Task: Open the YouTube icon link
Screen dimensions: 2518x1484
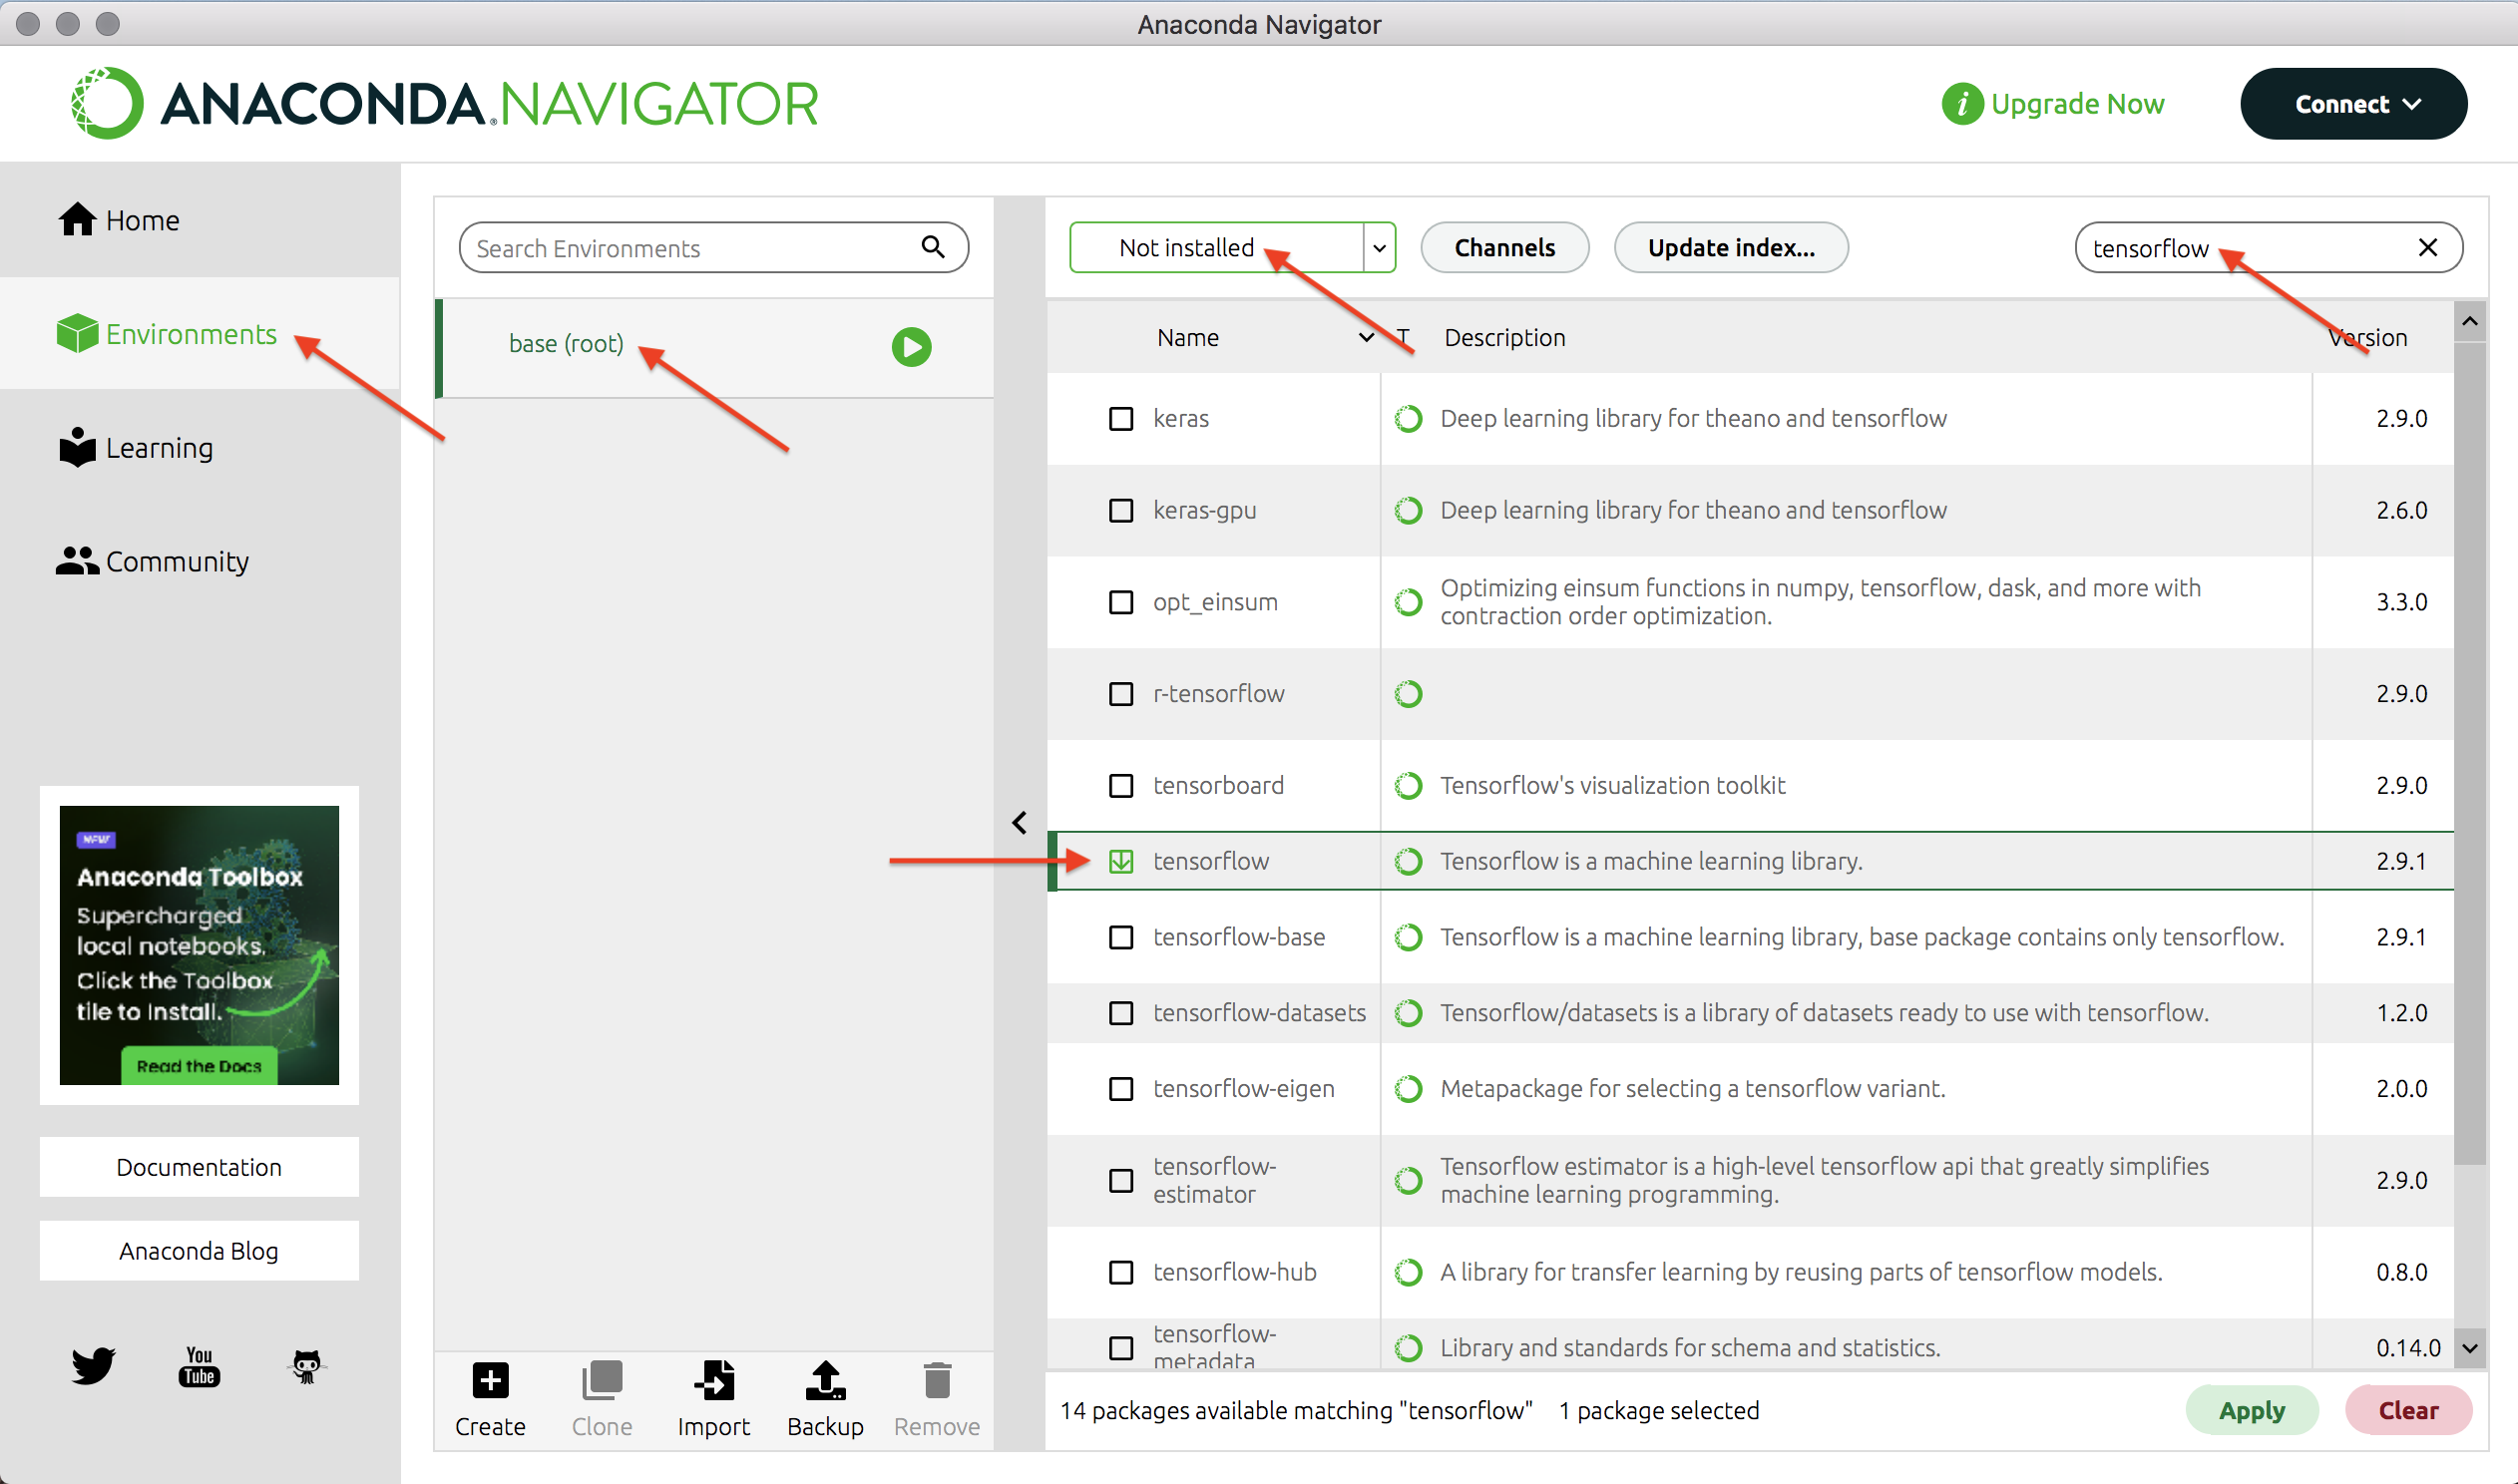Action: (x=199, y=1366)
